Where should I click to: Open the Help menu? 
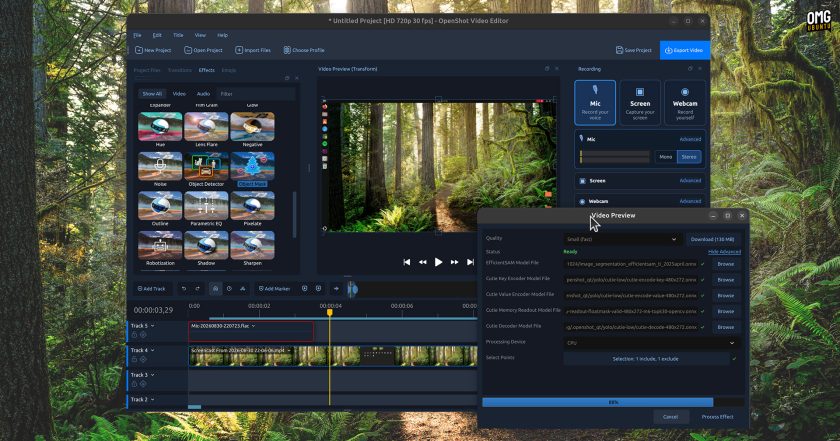pos(222,35)
